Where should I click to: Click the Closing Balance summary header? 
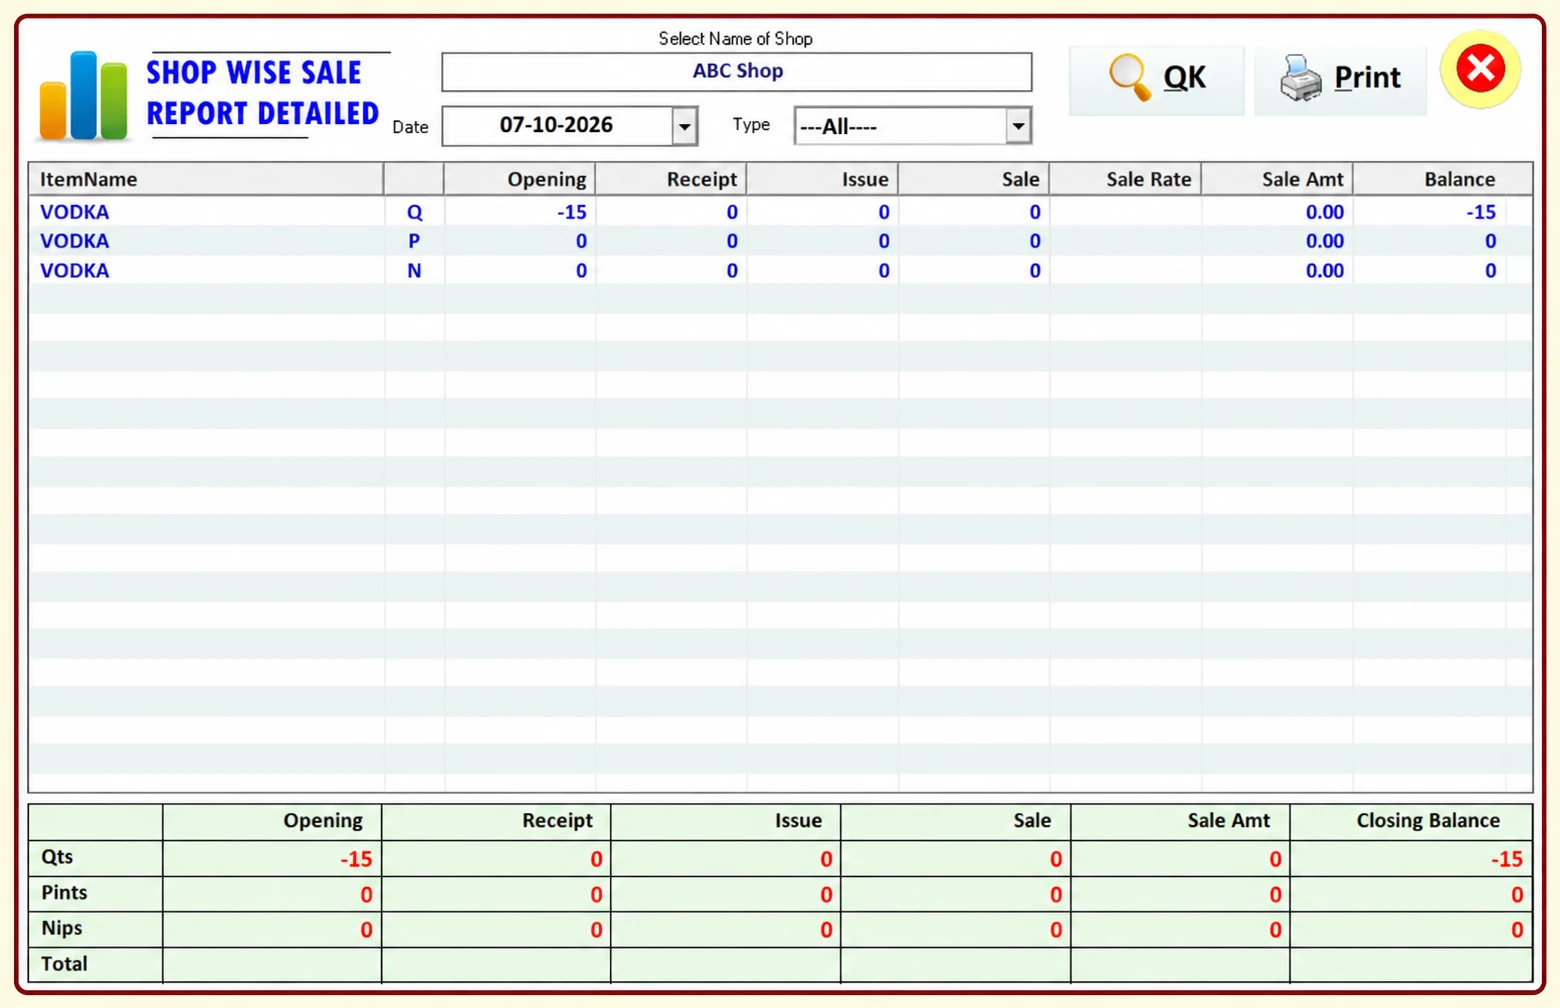click(x=1428, y=821)
